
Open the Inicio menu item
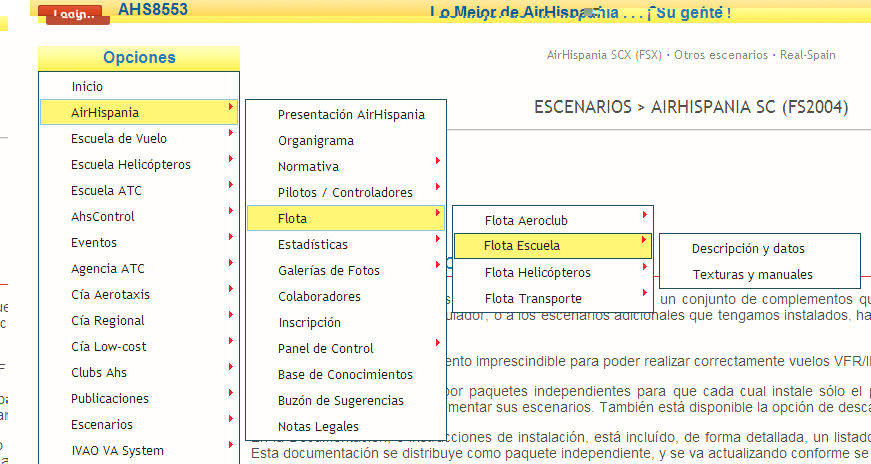coord(87,87)
